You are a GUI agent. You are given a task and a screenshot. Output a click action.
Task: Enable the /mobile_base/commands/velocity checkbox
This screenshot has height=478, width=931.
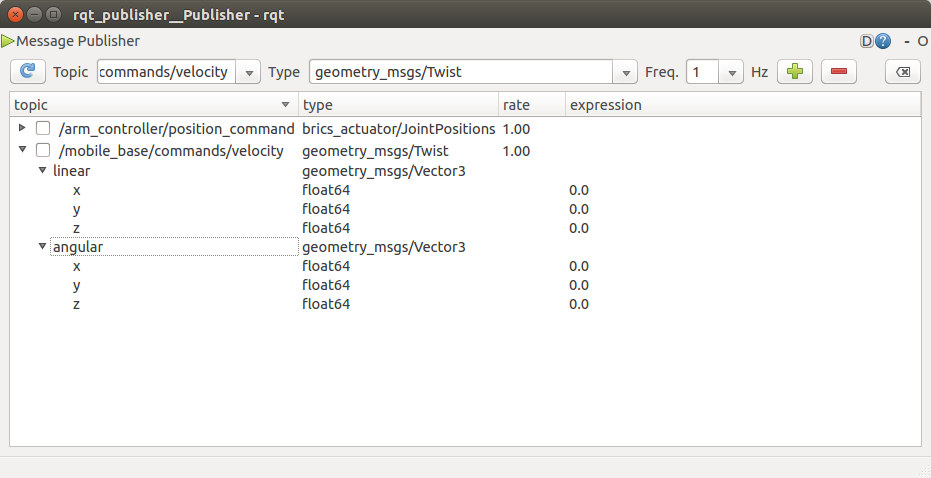(x=43, y=151)
